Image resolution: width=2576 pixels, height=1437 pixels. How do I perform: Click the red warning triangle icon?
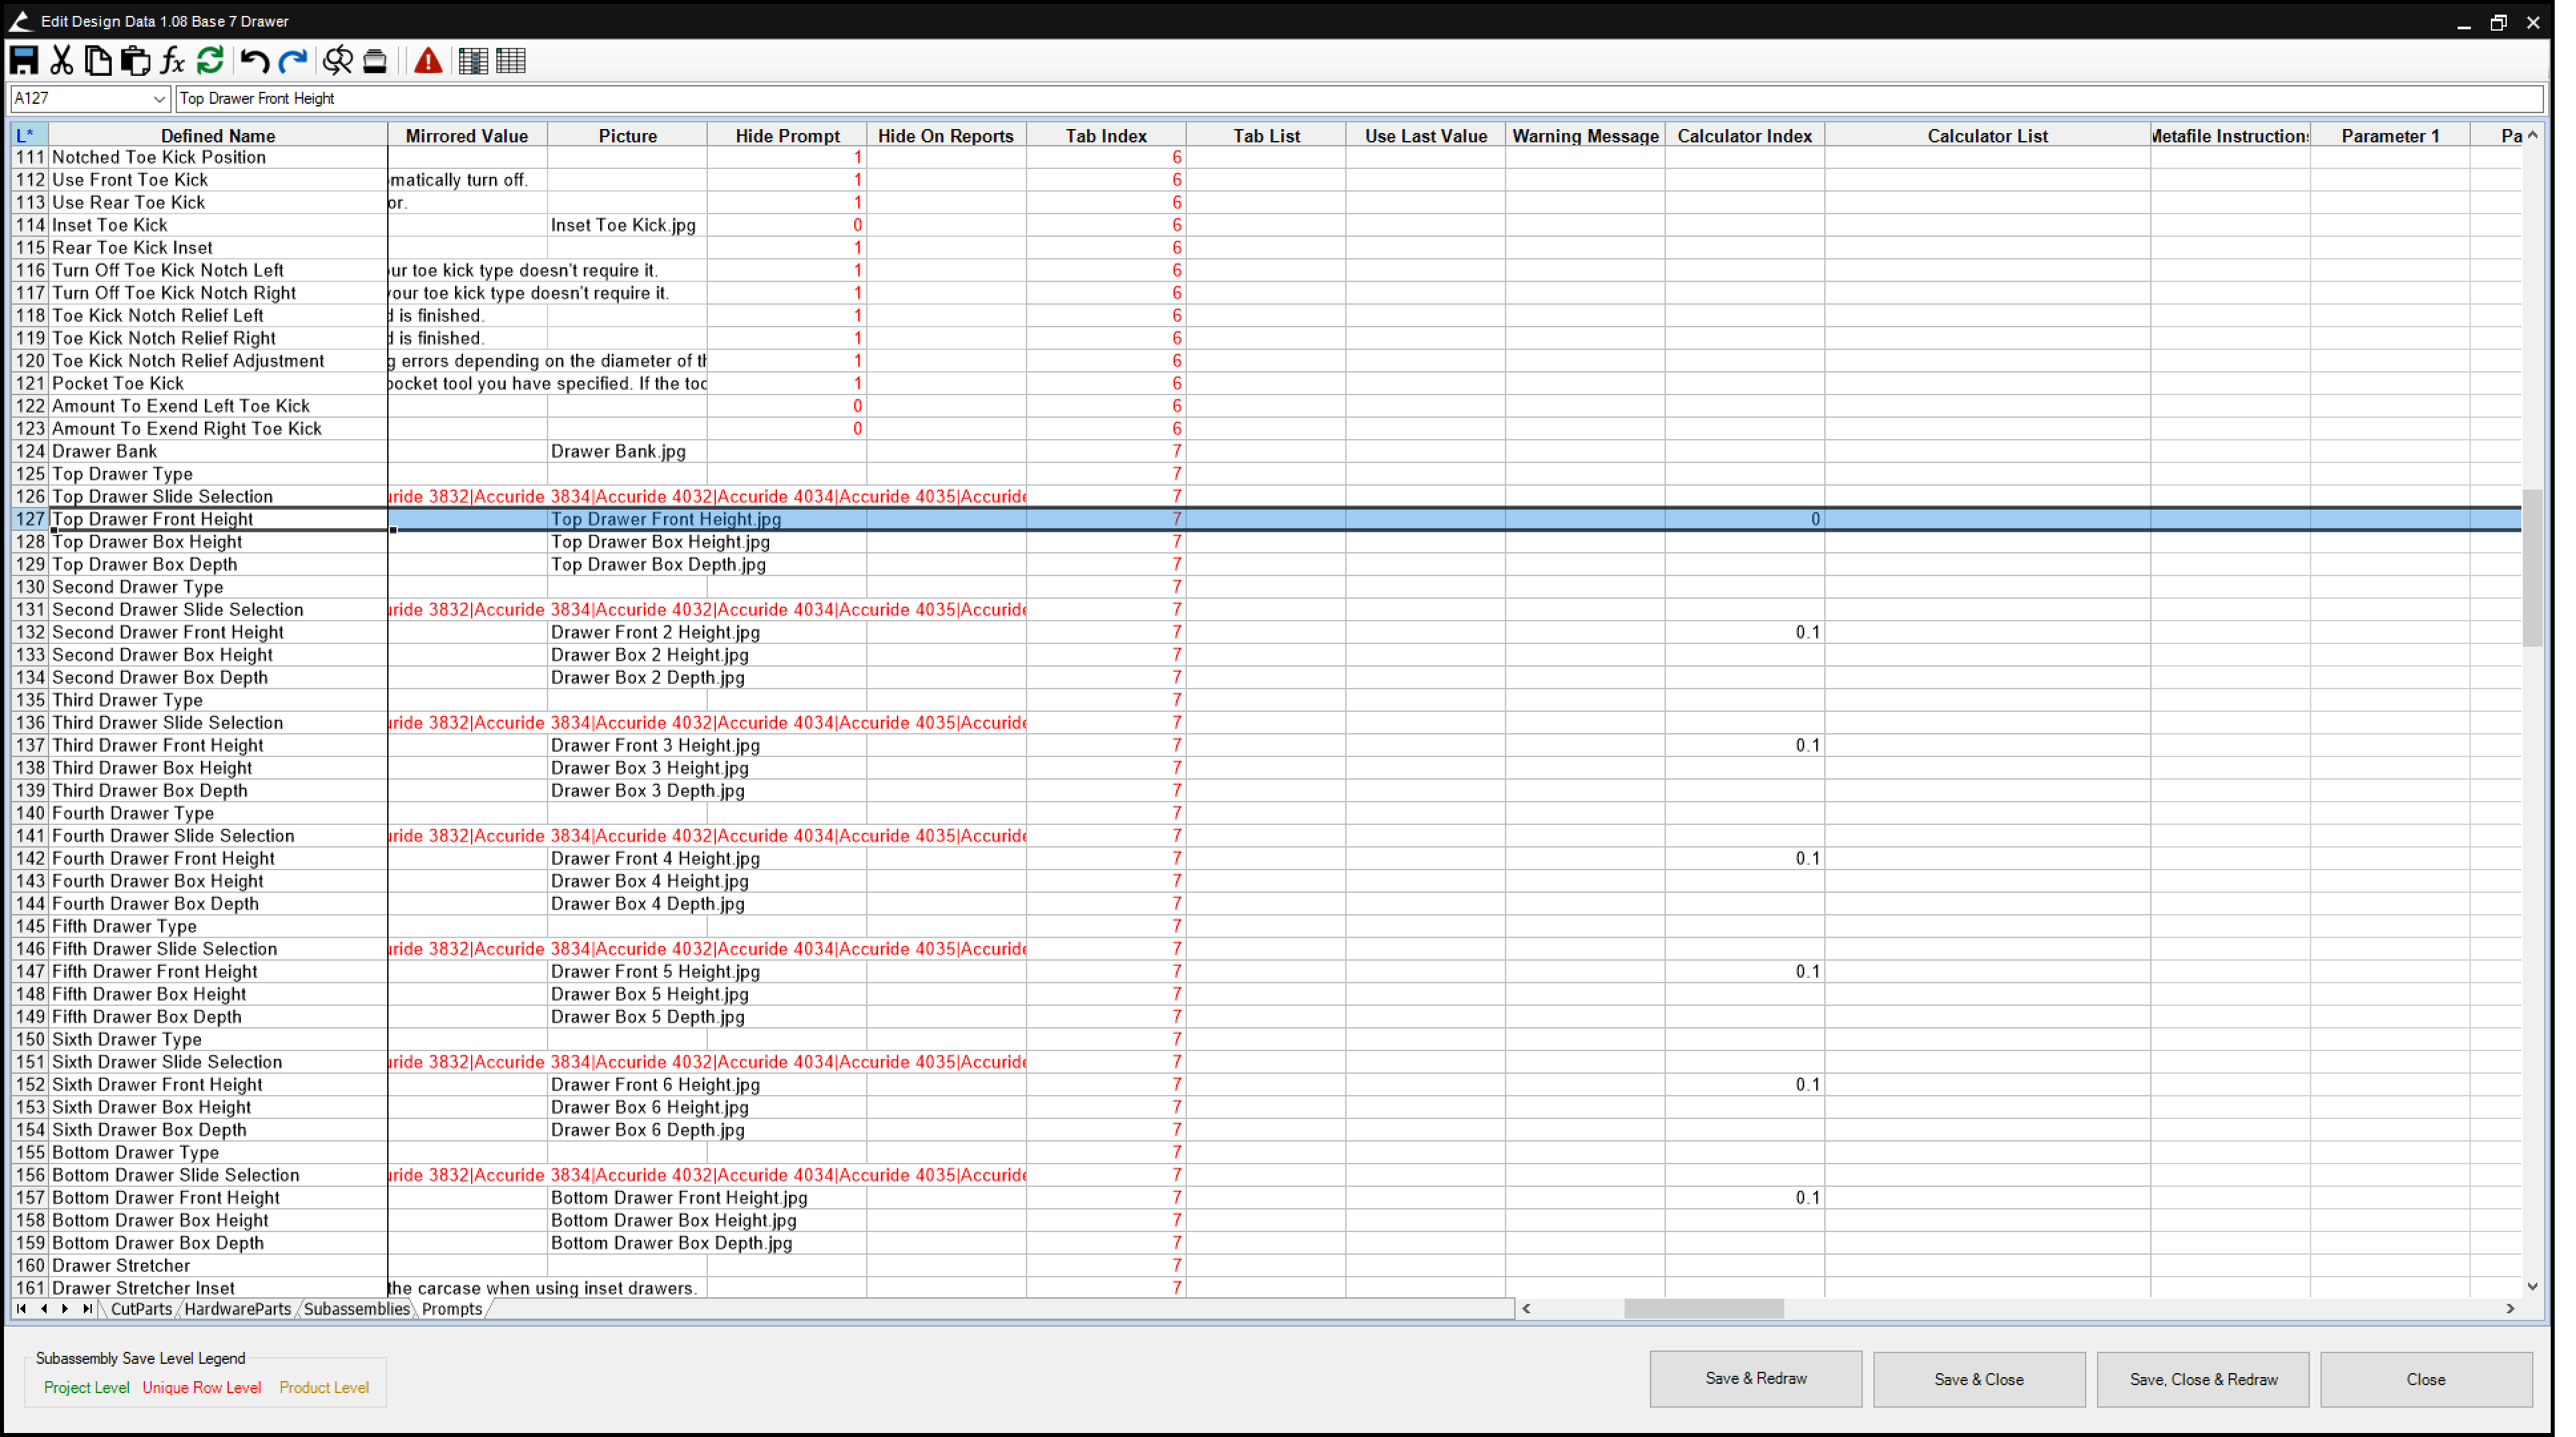click(x=428, y=61)
